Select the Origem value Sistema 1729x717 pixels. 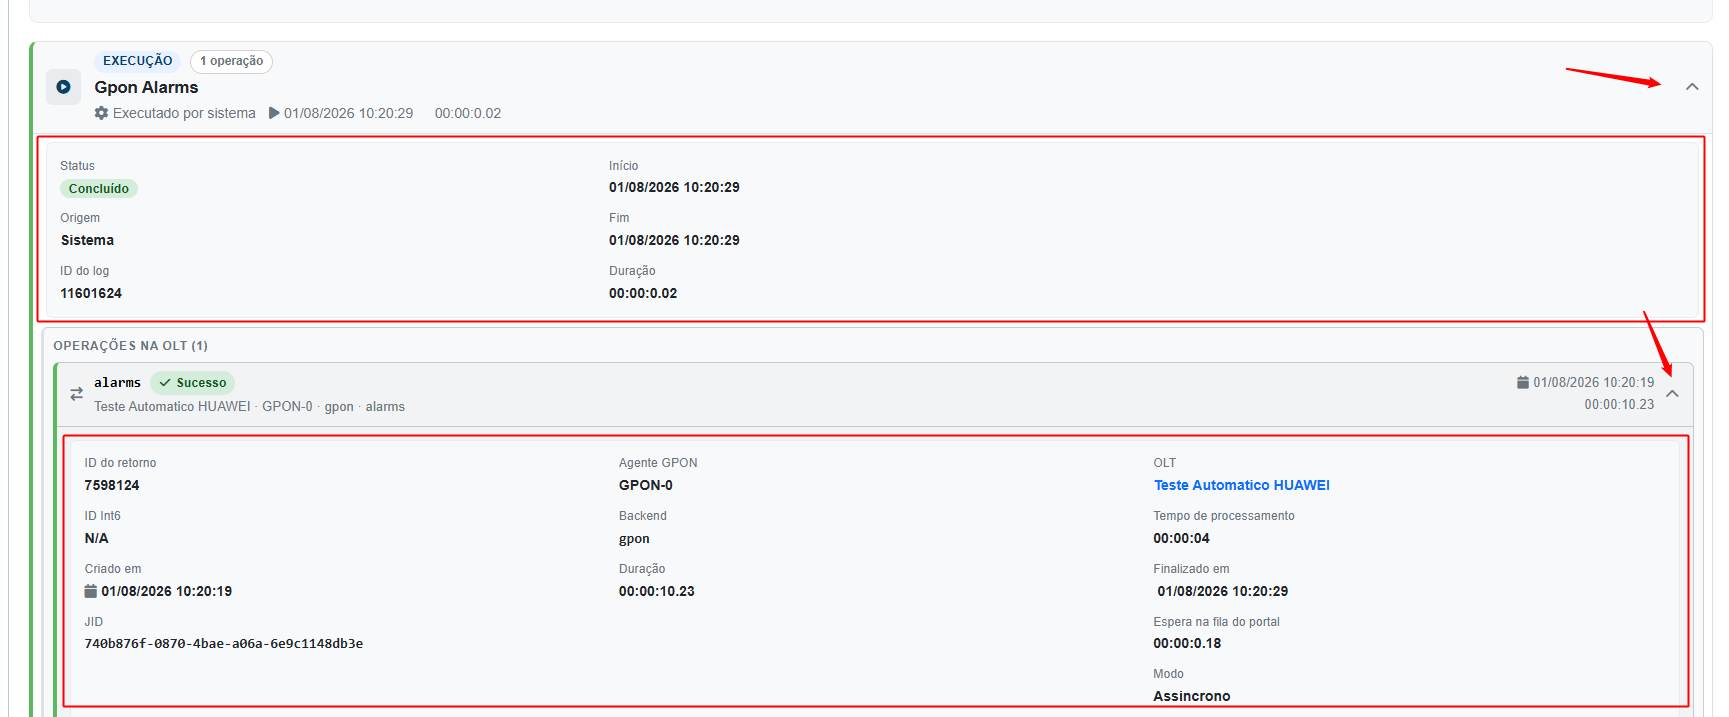point(87,240)
